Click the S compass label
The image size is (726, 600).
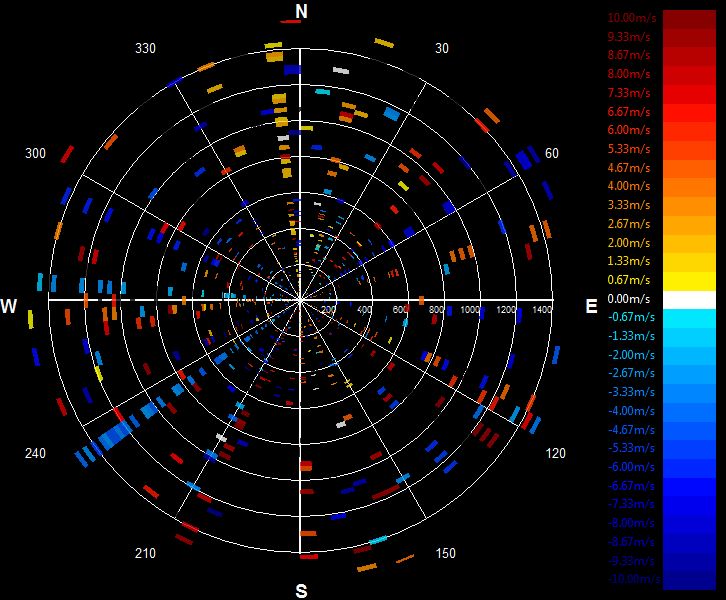(301, 591)
